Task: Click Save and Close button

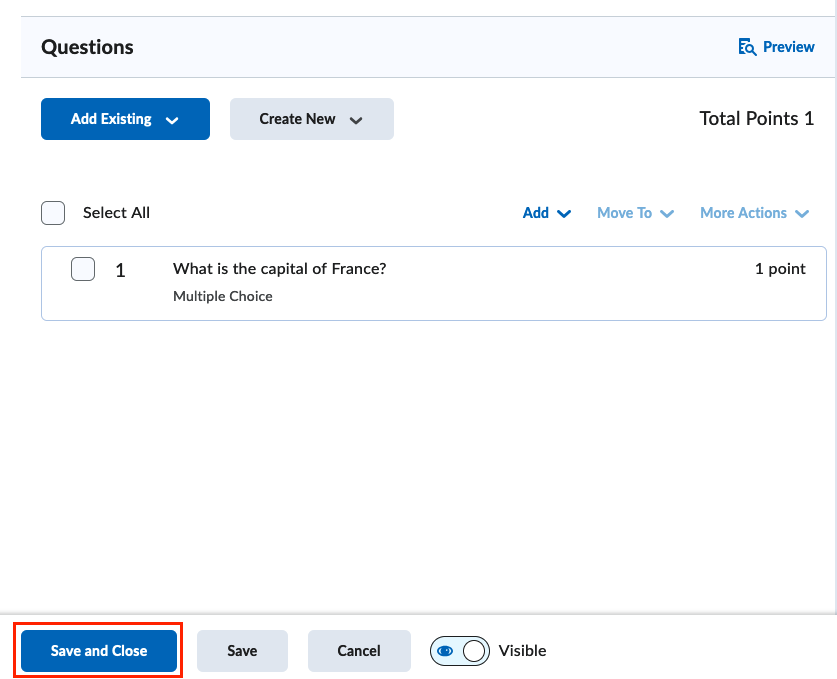Action: 99,651
